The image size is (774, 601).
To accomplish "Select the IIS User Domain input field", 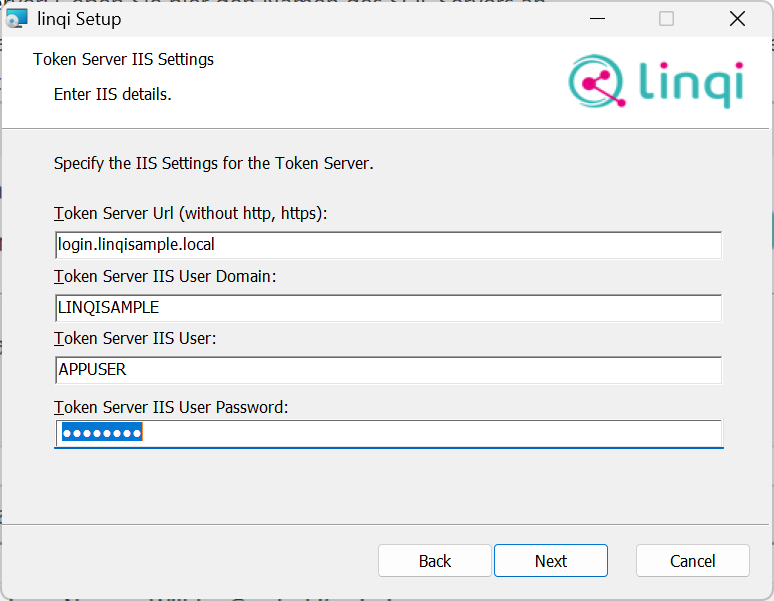I will point(388,308).
